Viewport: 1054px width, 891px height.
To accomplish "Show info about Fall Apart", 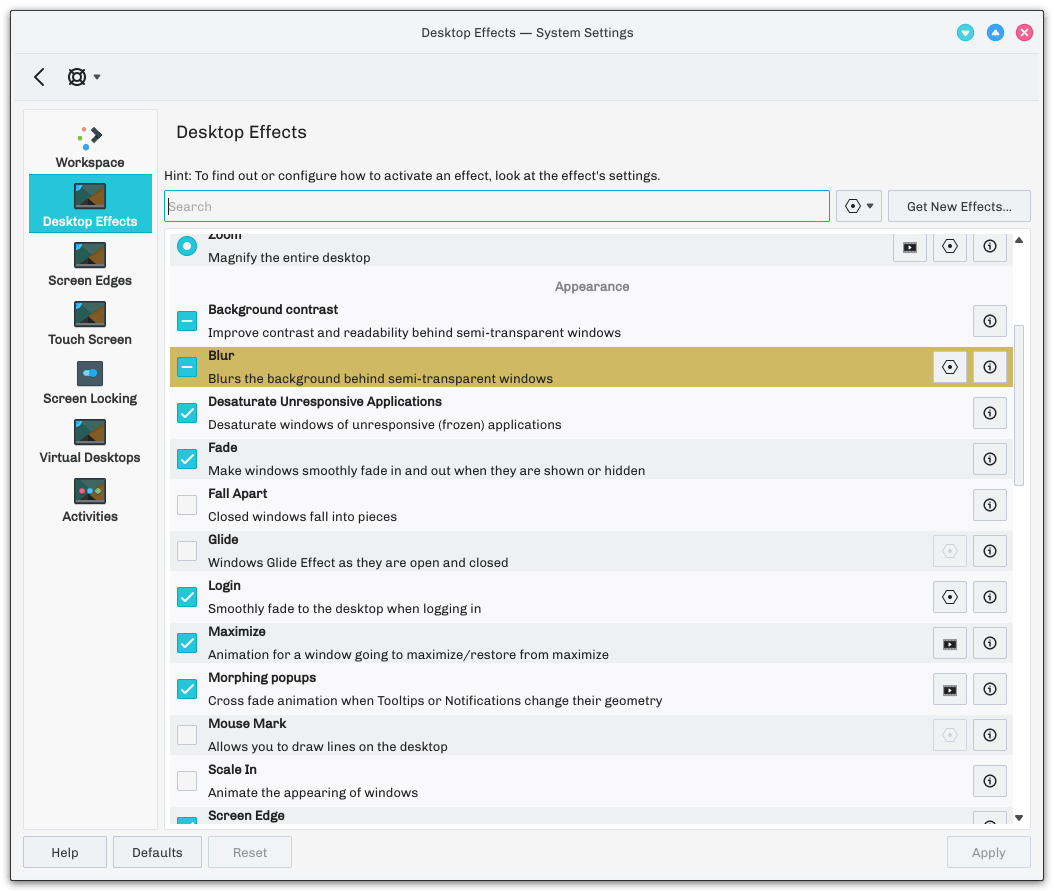I will tap(989, 505).
